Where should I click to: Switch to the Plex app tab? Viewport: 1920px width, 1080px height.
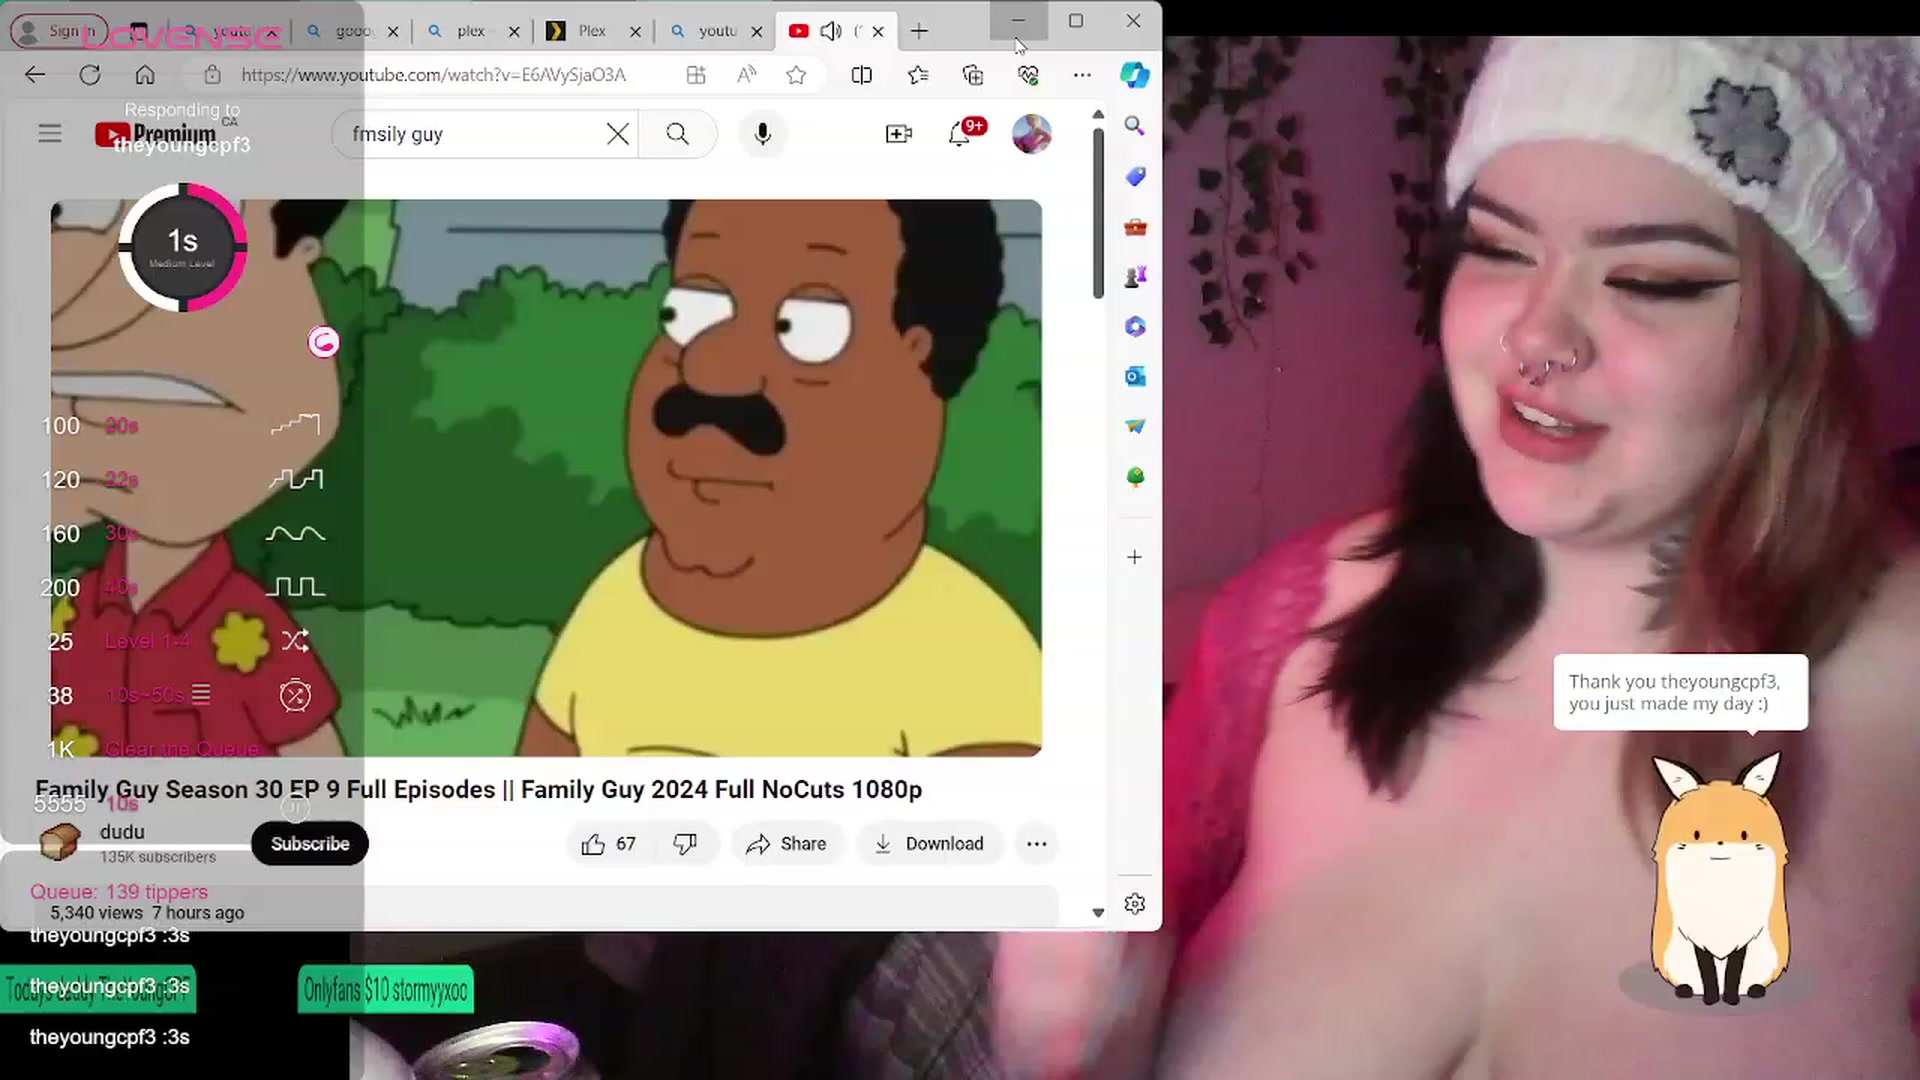(591, 31)
